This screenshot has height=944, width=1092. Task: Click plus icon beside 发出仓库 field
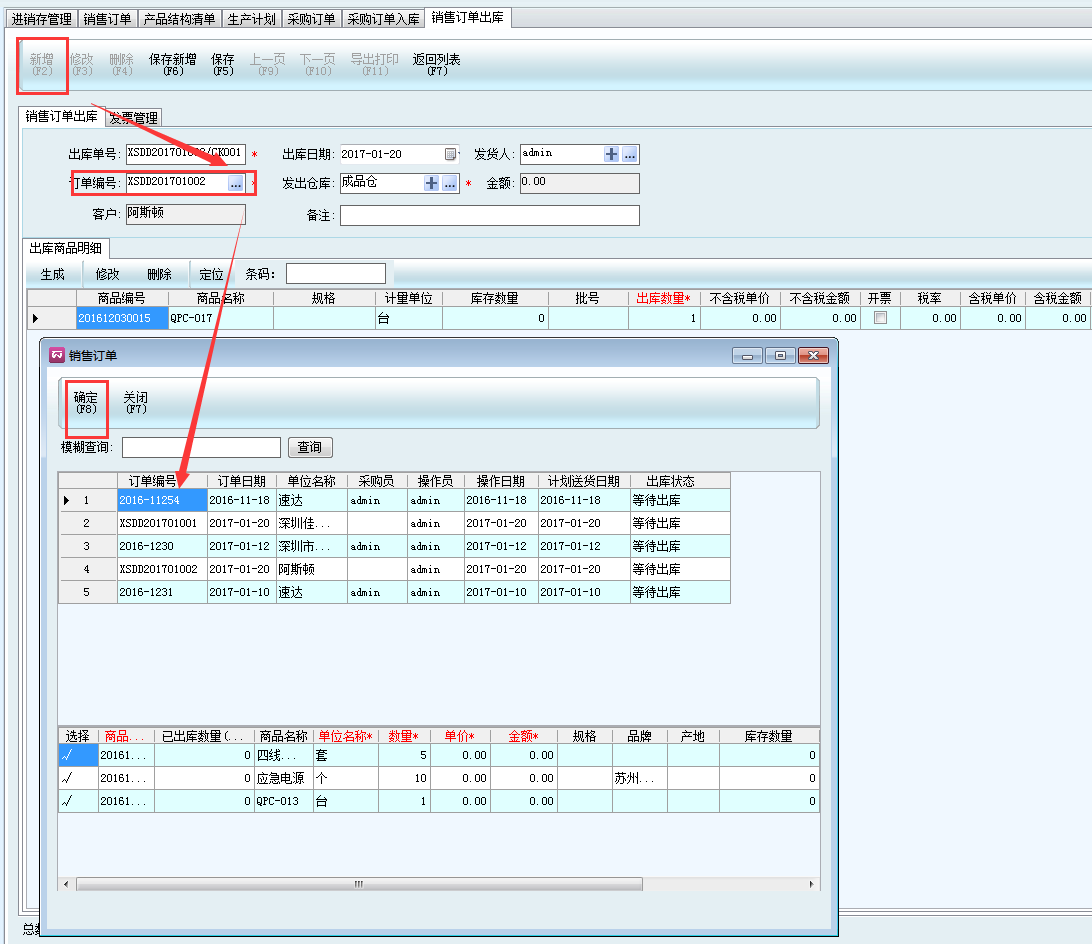click(x=431, y=183)
